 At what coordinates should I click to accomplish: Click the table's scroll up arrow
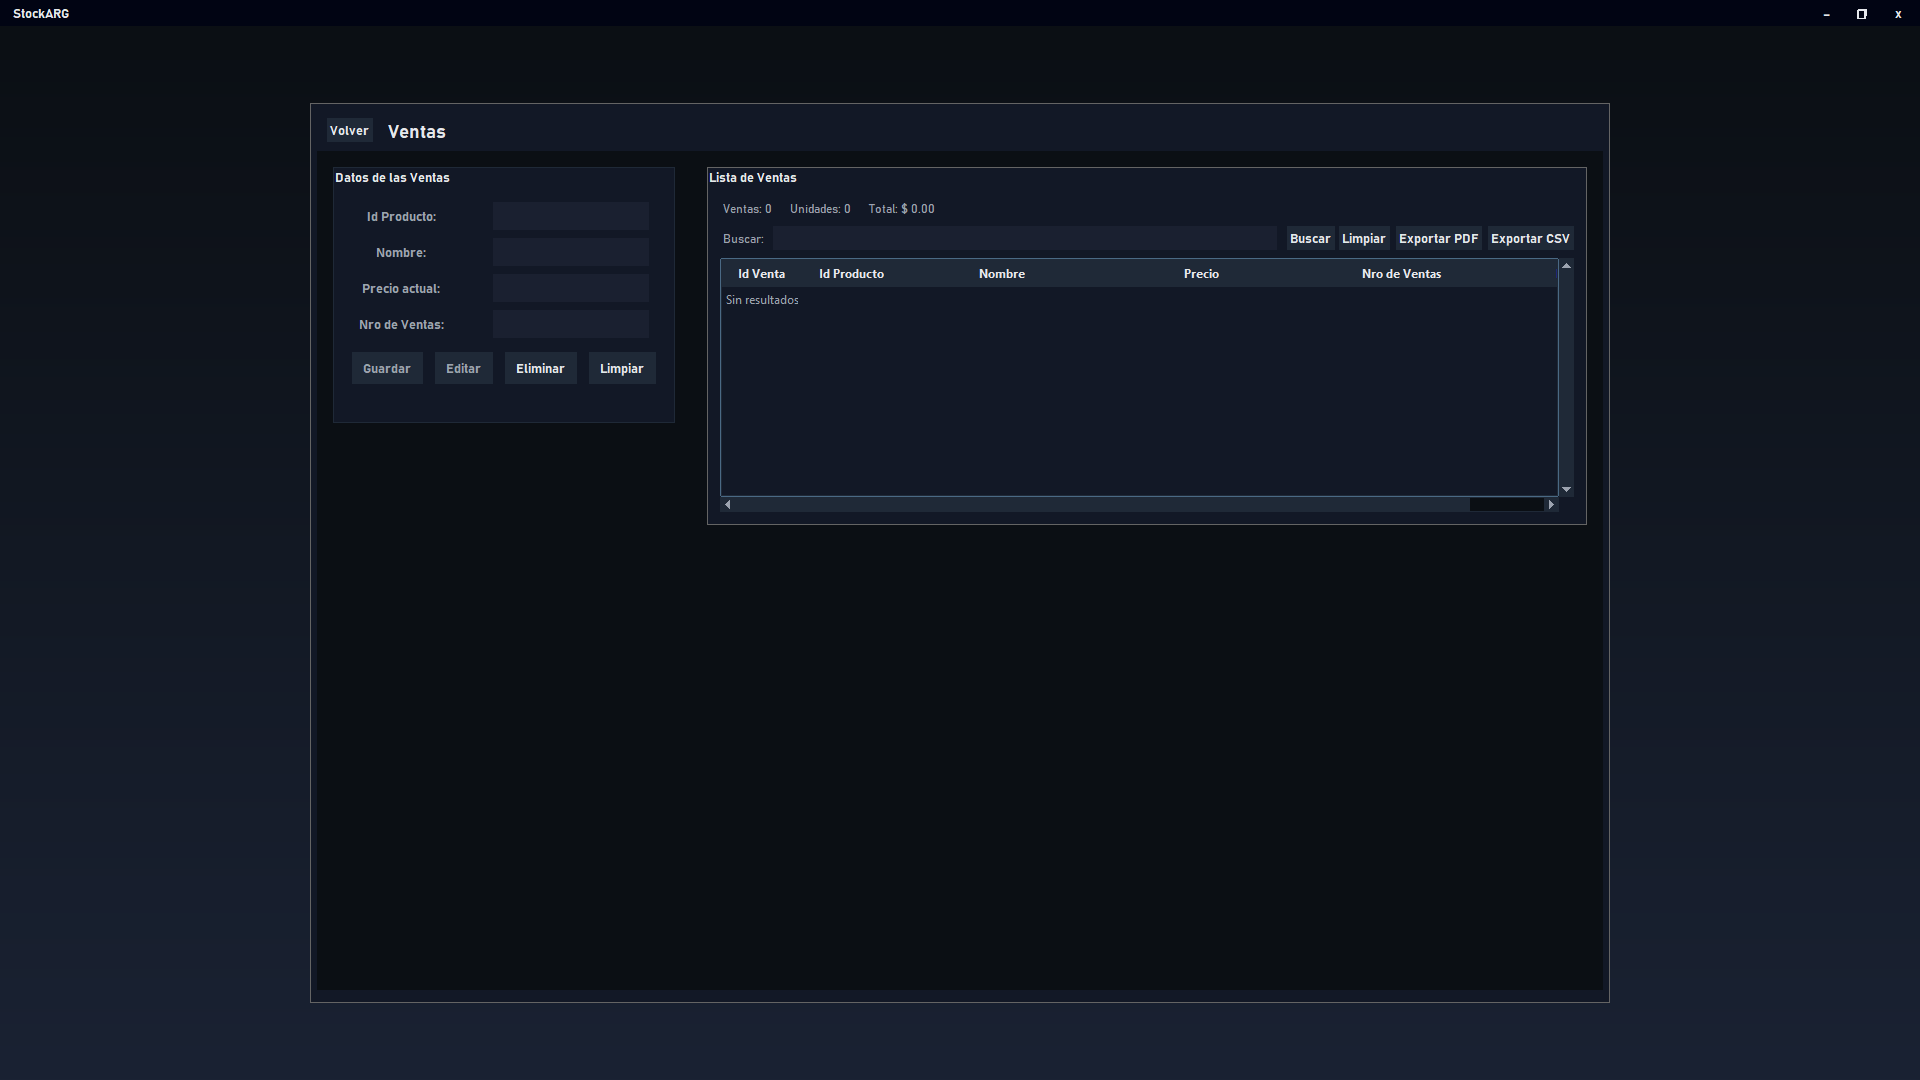click(1566, 266)
